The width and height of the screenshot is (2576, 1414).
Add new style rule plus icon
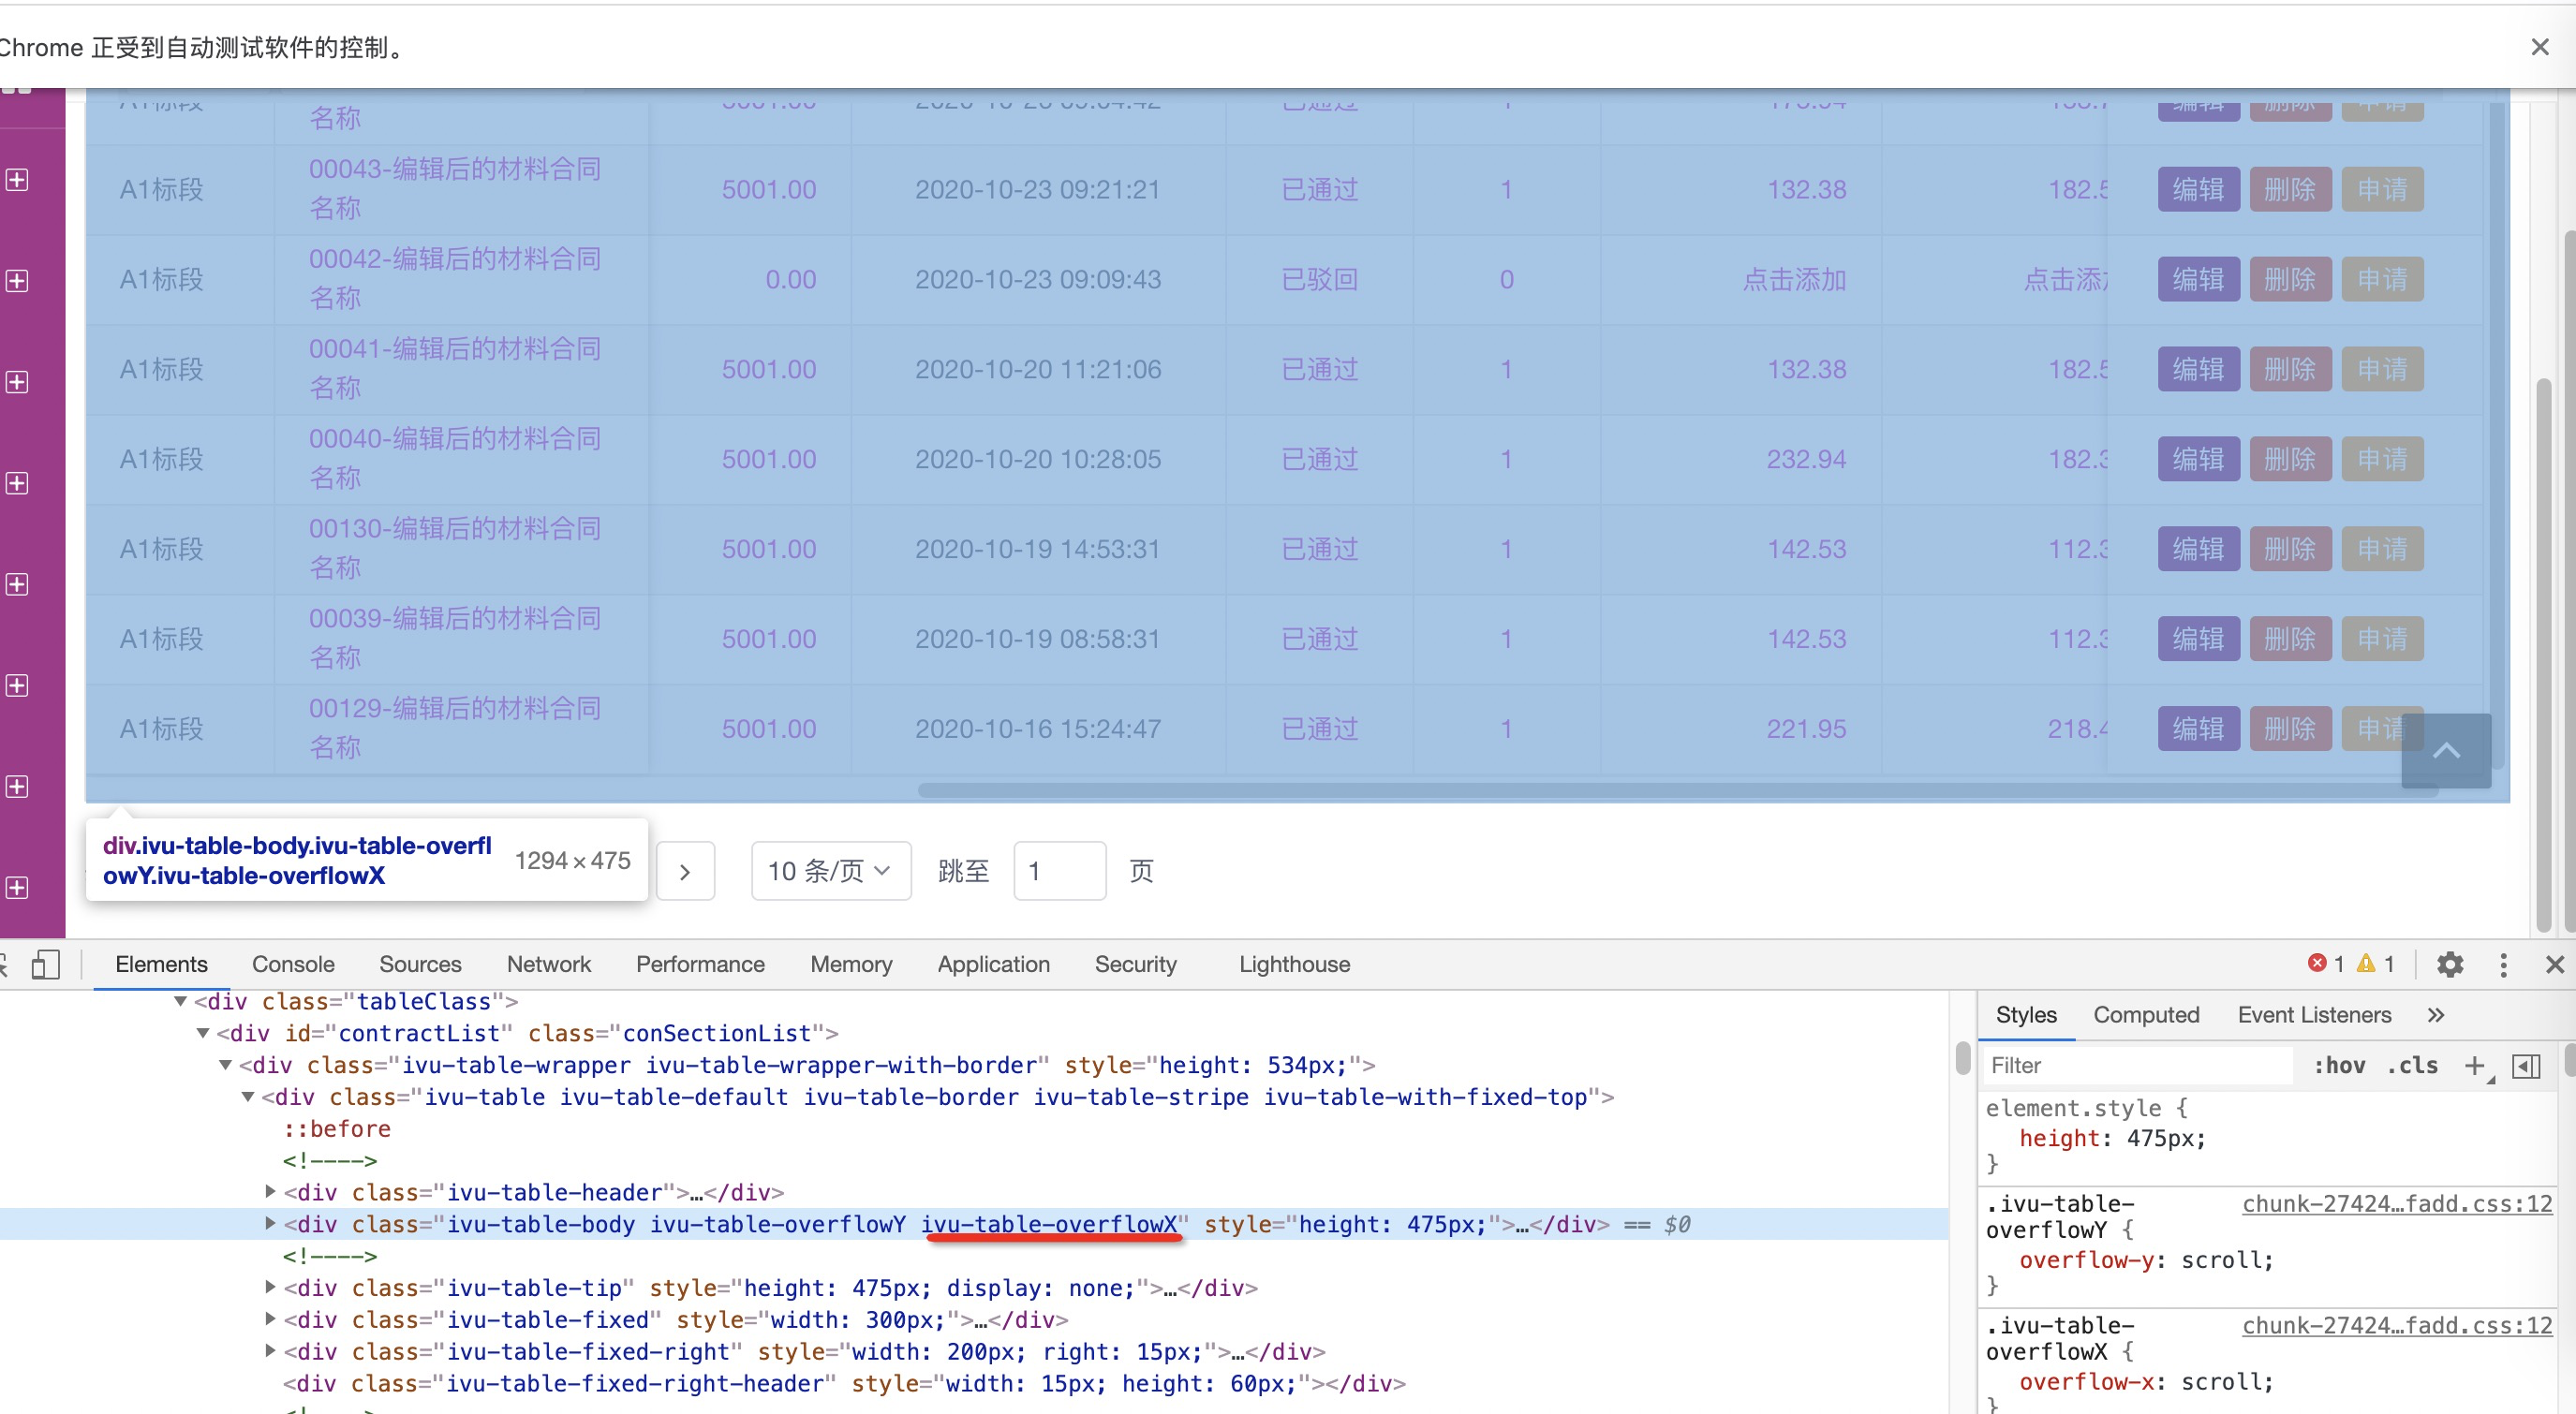(x=2474, y=1065)
